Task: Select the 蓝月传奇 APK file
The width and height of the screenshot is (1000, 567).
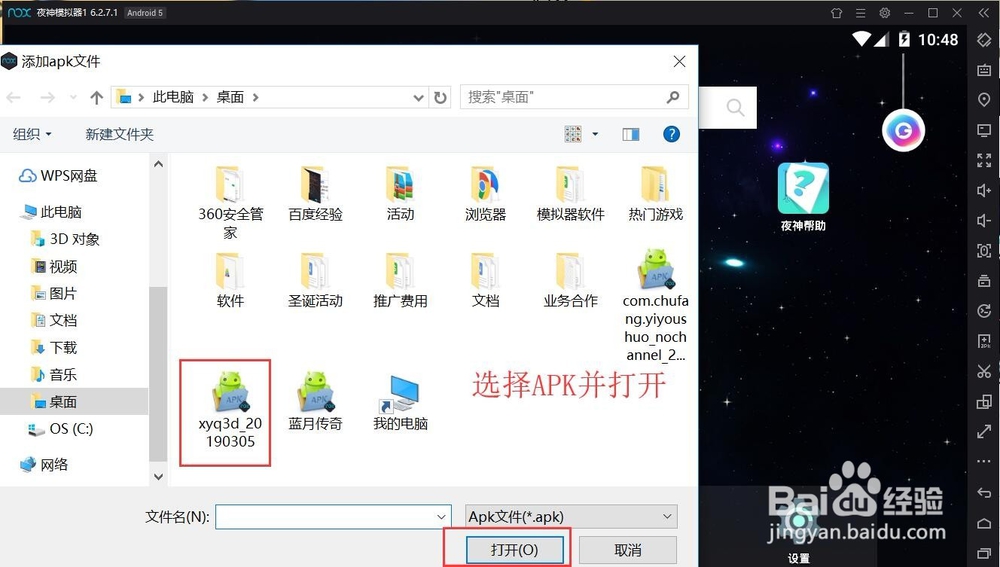Action: pyautogui.click(x=315, y=402)
